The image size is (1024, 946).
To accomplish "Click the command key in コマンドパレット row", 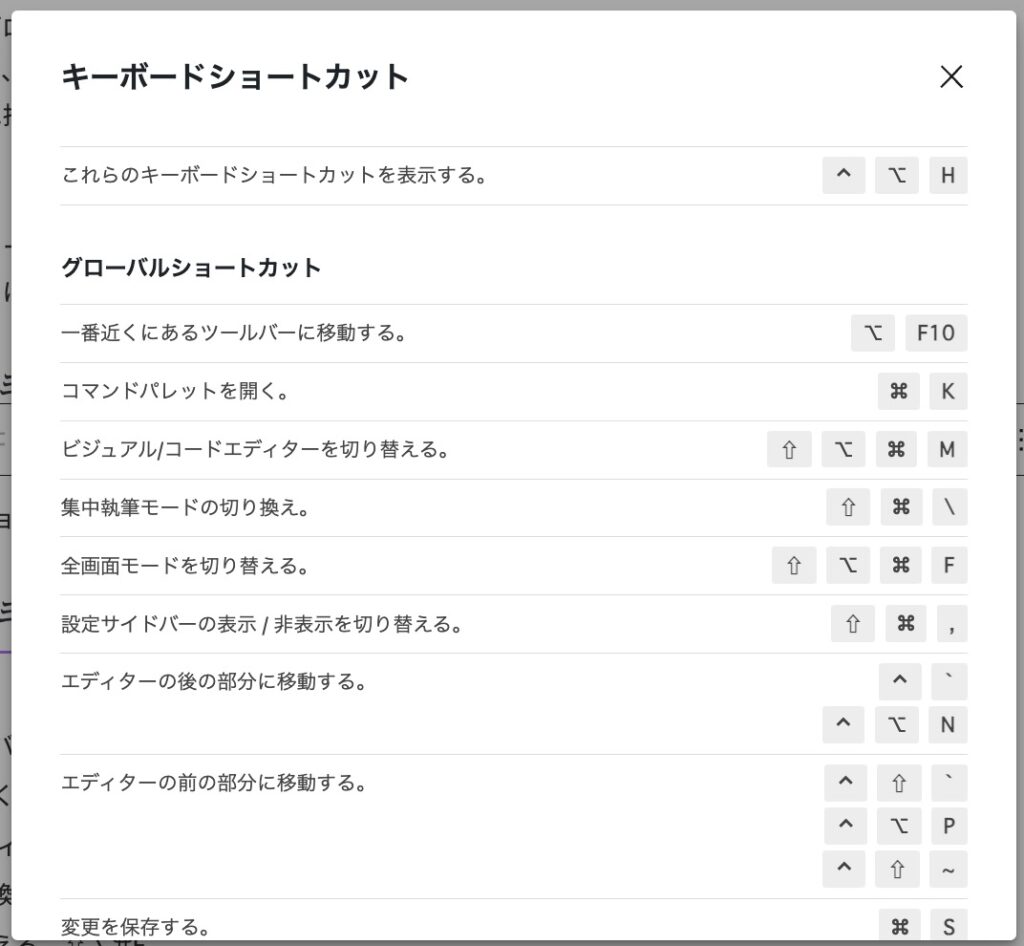I will click(898, 391).
